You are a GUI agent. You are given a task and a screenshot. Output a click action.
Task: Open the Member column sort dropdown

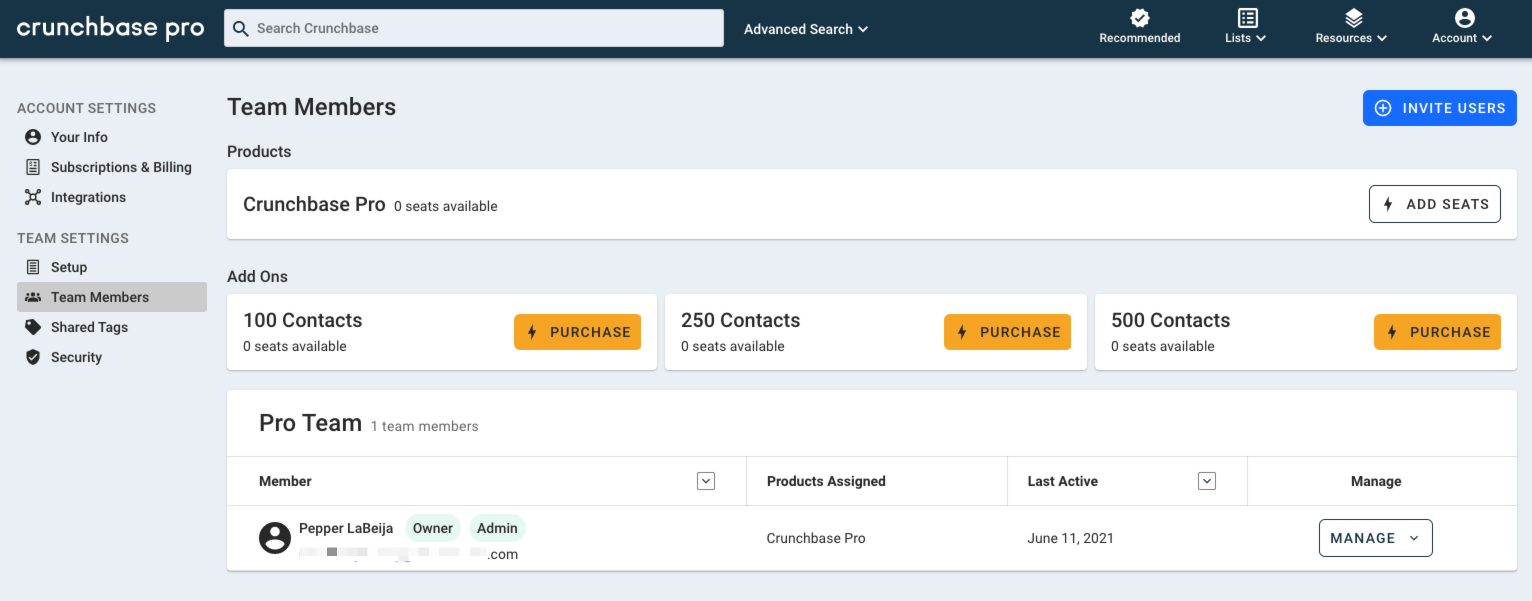706,481
